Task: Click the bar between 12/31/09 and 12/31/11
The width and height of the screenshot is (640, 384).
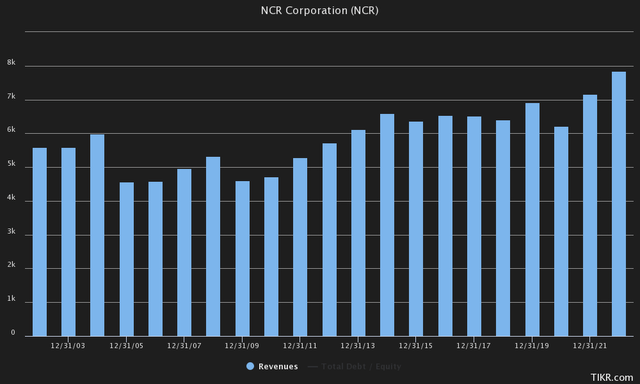Action: [271, 257]
